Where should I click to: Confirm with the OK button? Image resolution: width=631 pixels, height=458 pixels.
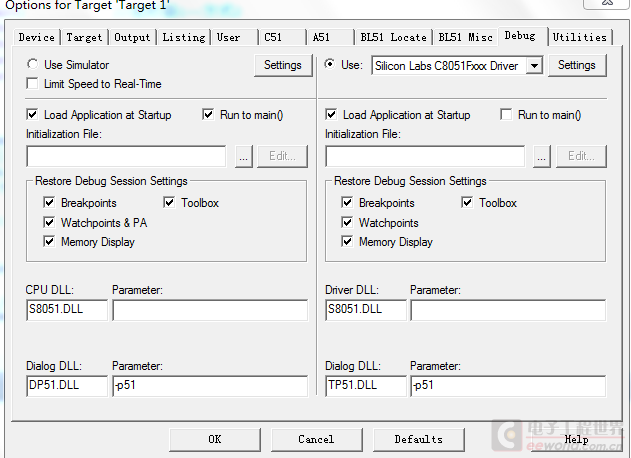click(x=215, y=439)
